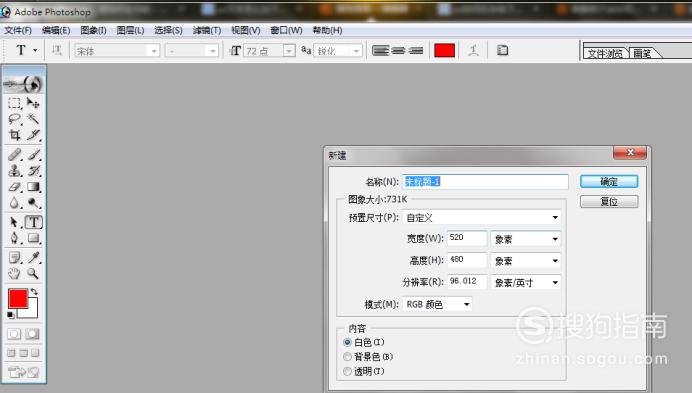Select the Dodge tool

[x=34, y=203]
